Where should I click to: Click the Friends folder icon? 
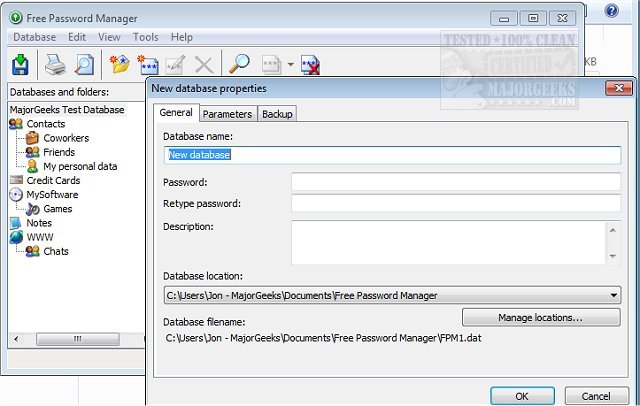click(32, 152)
